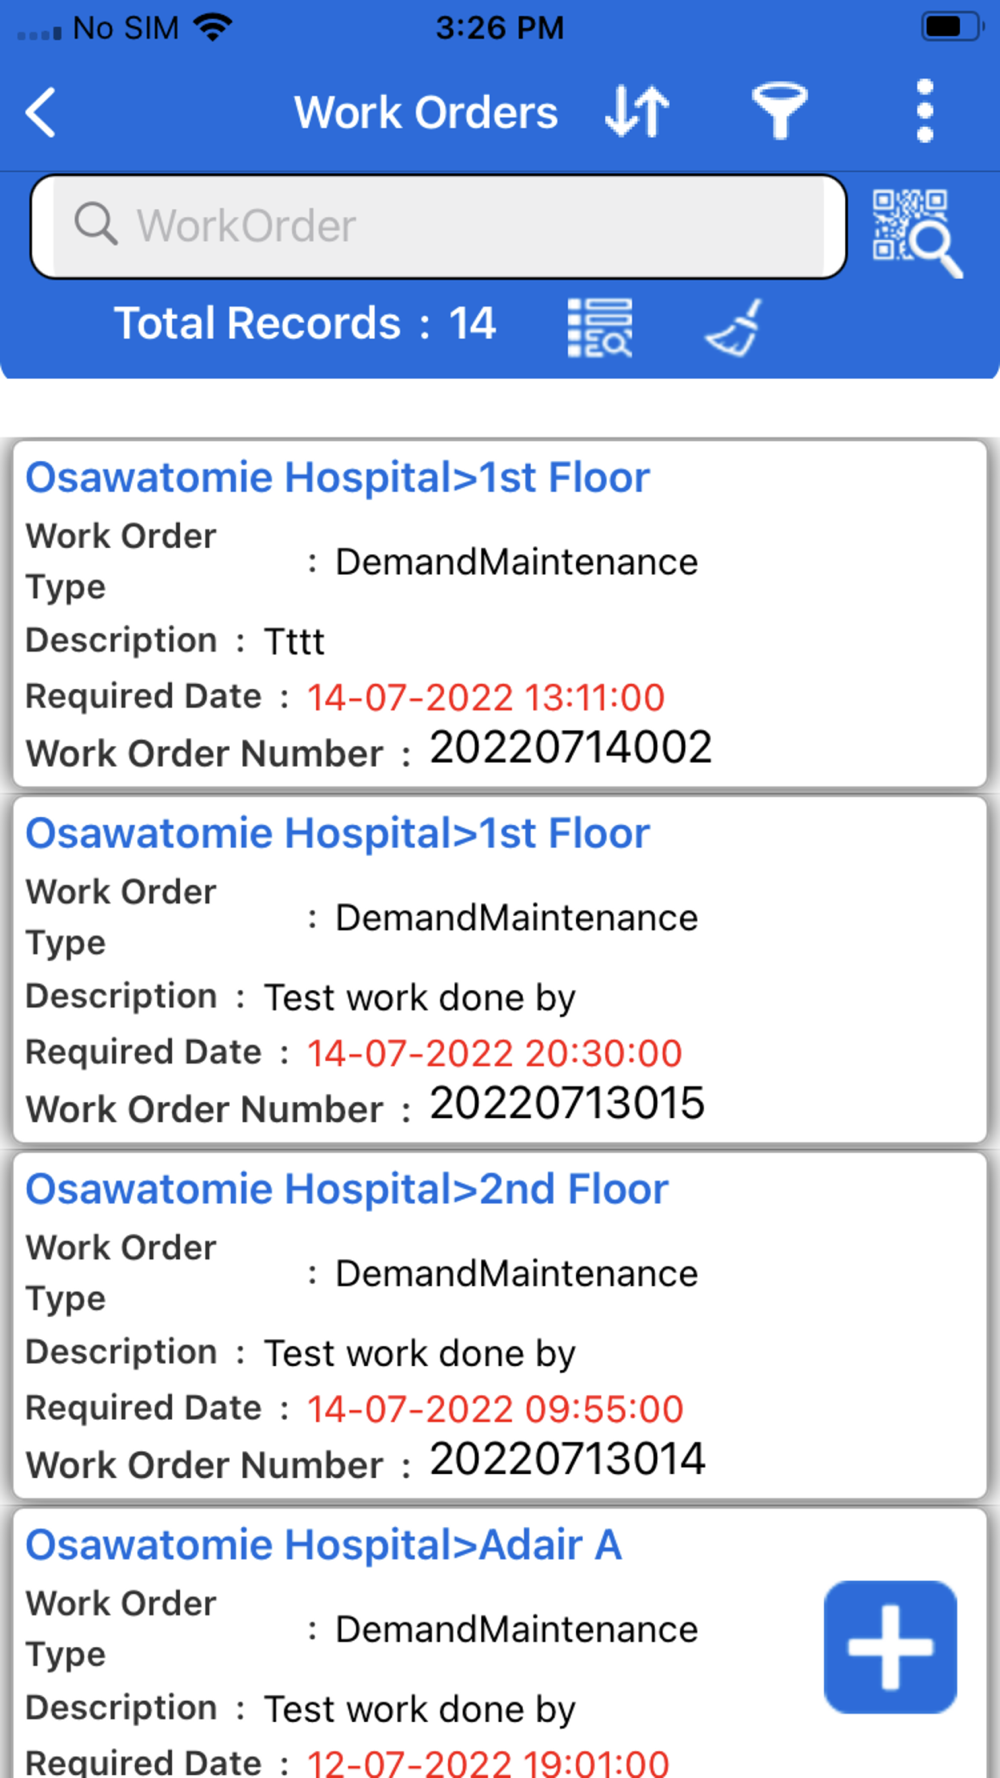Tap the Work Orders title

[425, 112]
